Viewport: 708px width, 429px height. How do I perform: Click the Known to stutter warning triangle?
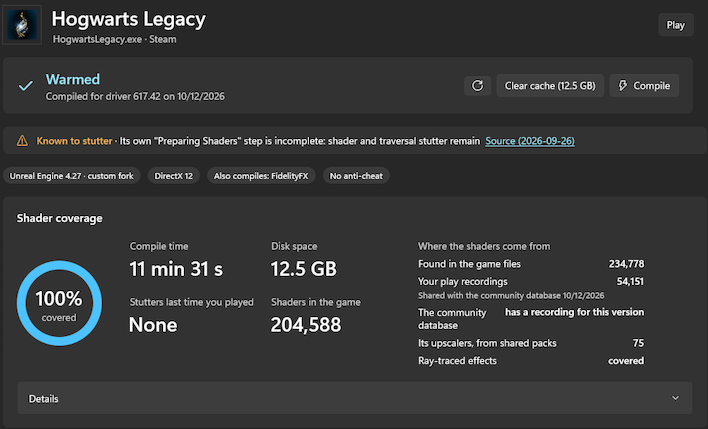pyautogui.click(x=22, y=141)
